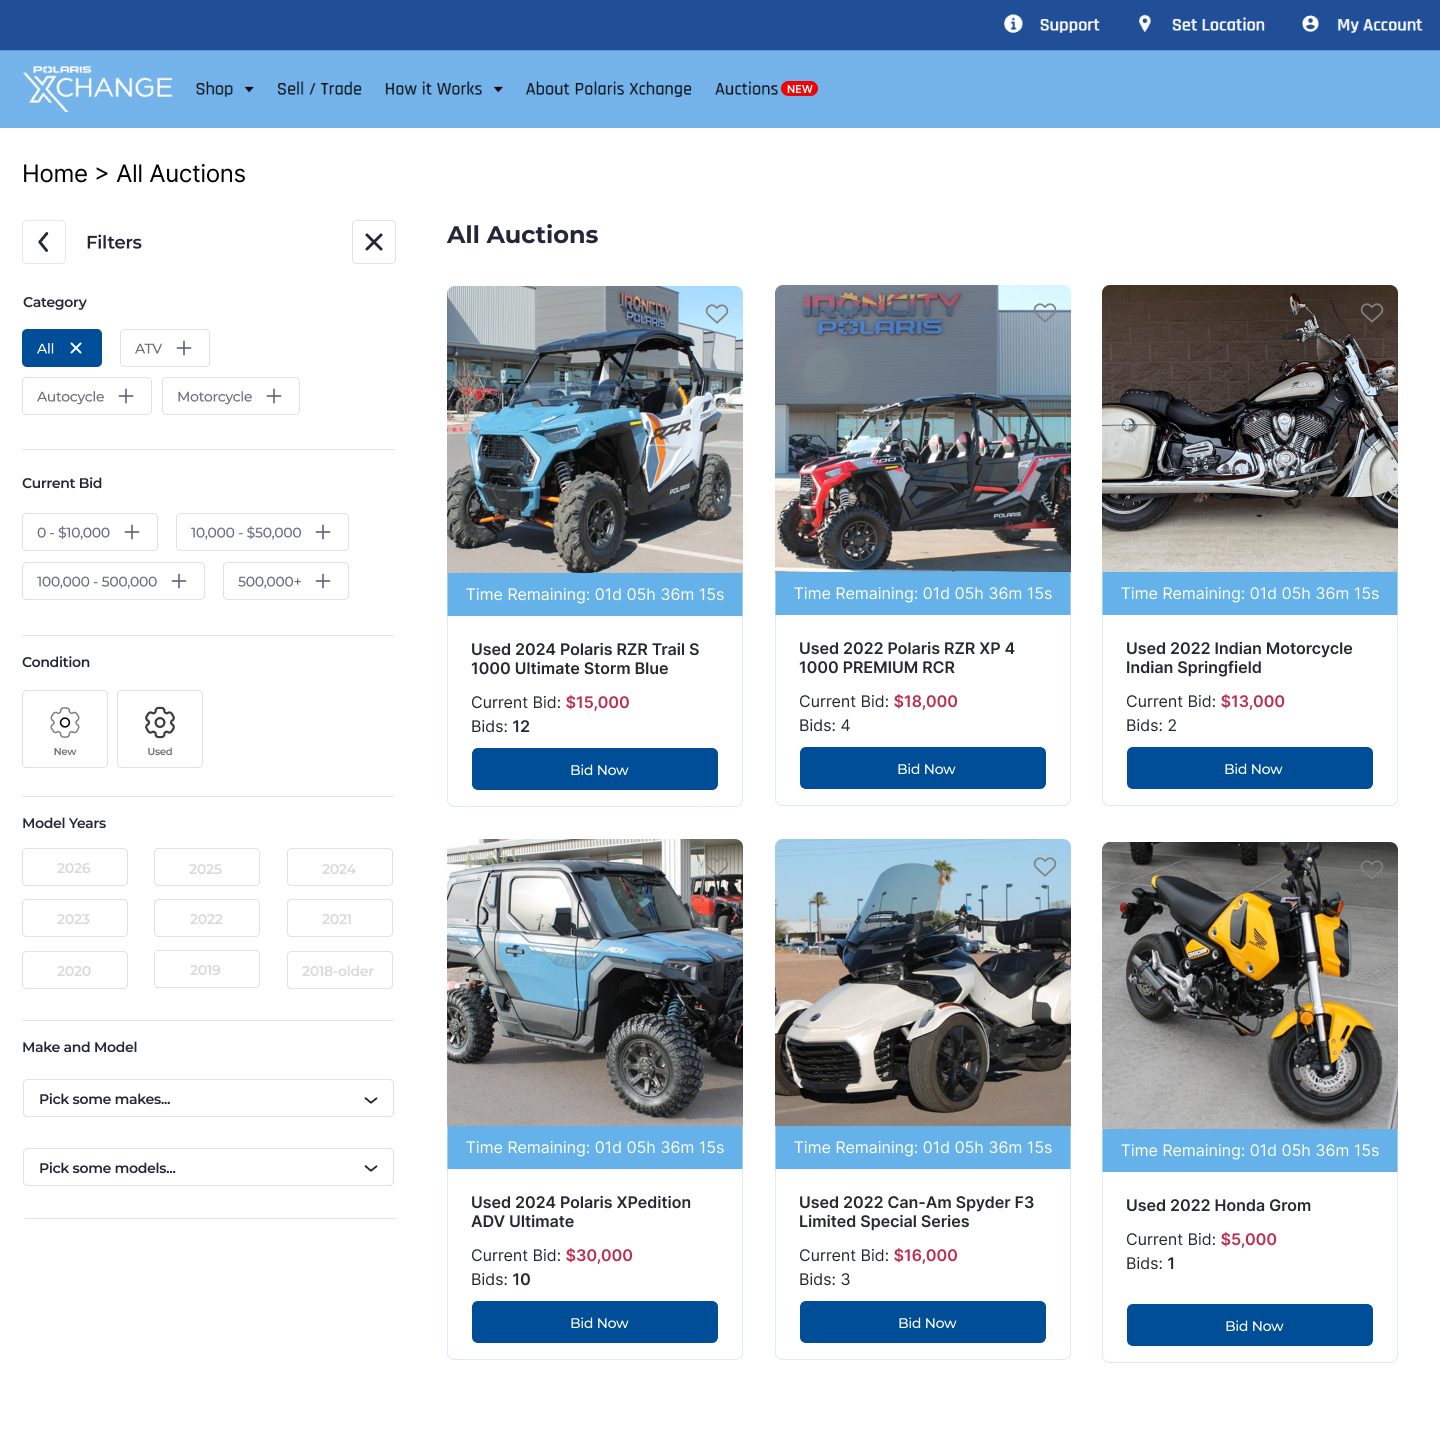Select model year 2019
The image size is (1440, 1446).
pyautogui.click(x=207, y=969)
